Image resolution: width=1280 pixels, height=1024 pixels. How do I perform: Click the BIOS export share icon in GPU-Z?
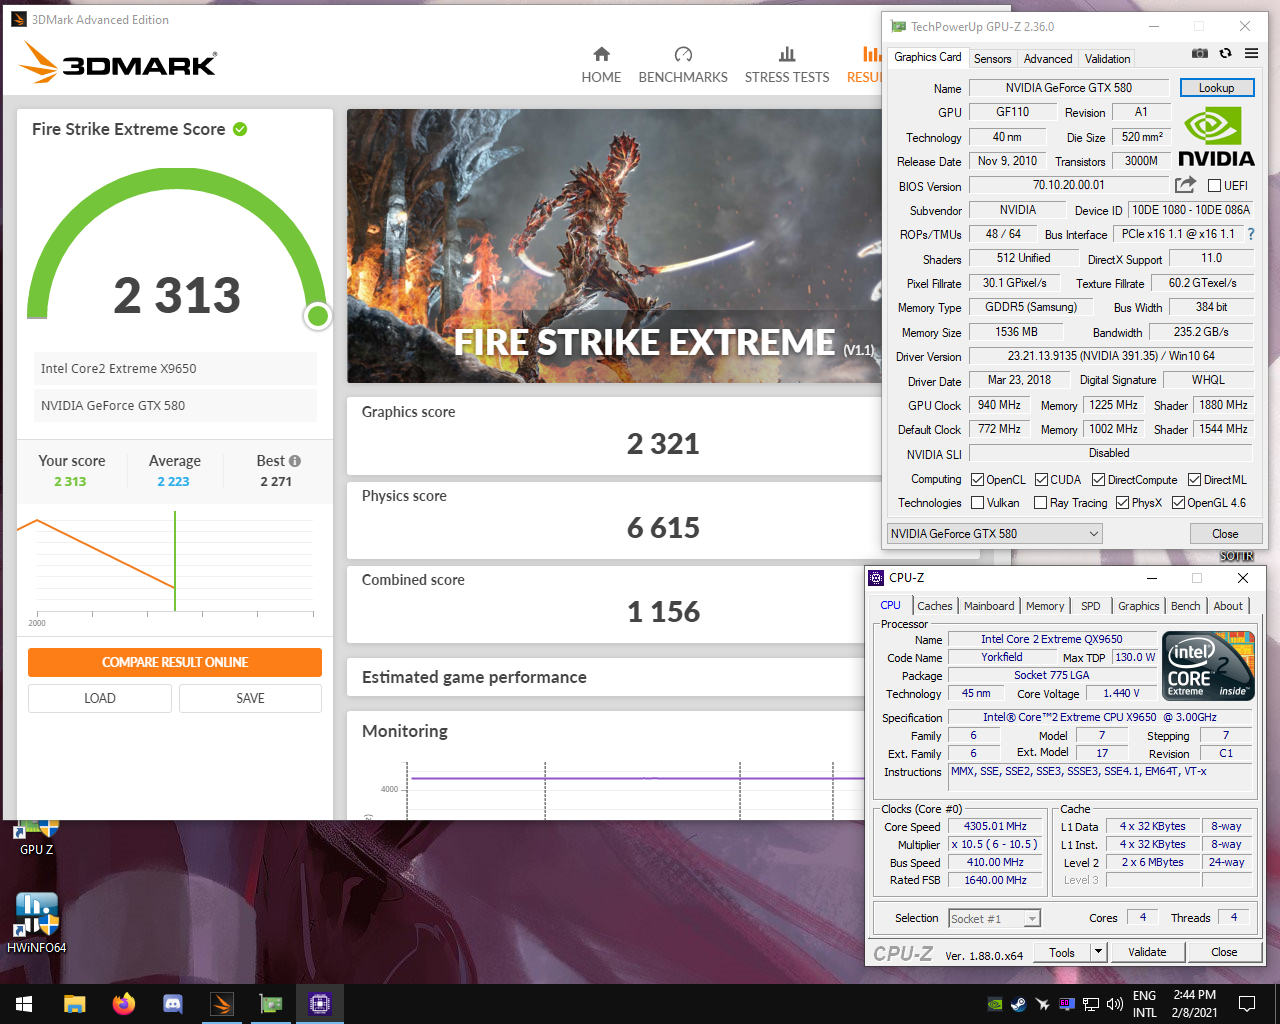(1185, 185)
